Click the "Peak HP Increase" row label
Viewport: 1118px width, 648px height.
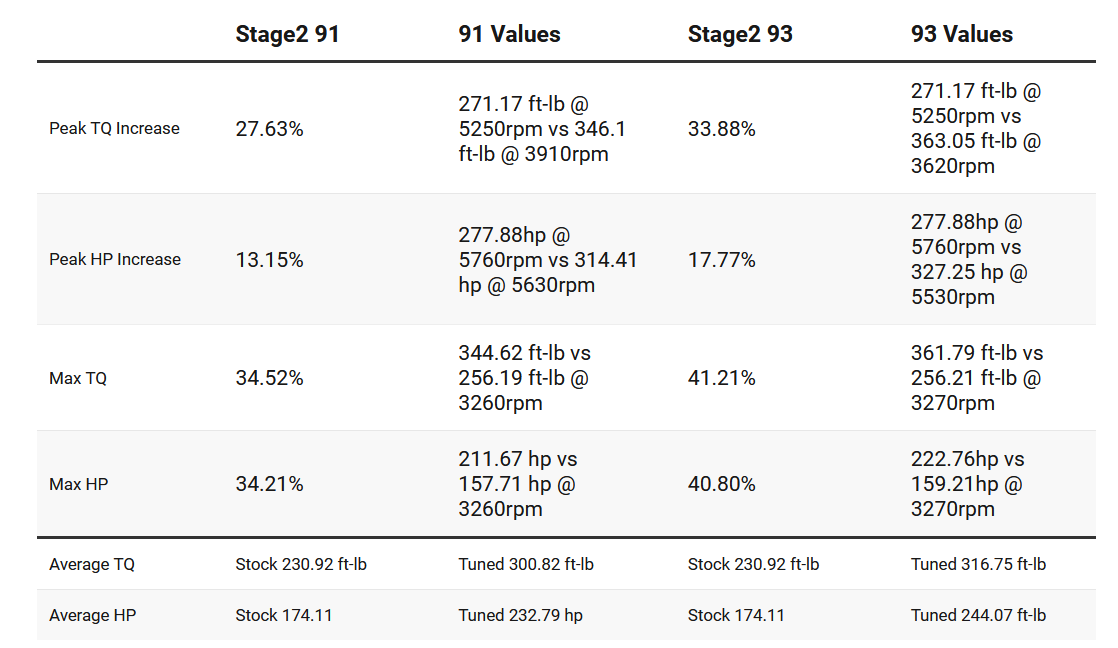point(115,259)
